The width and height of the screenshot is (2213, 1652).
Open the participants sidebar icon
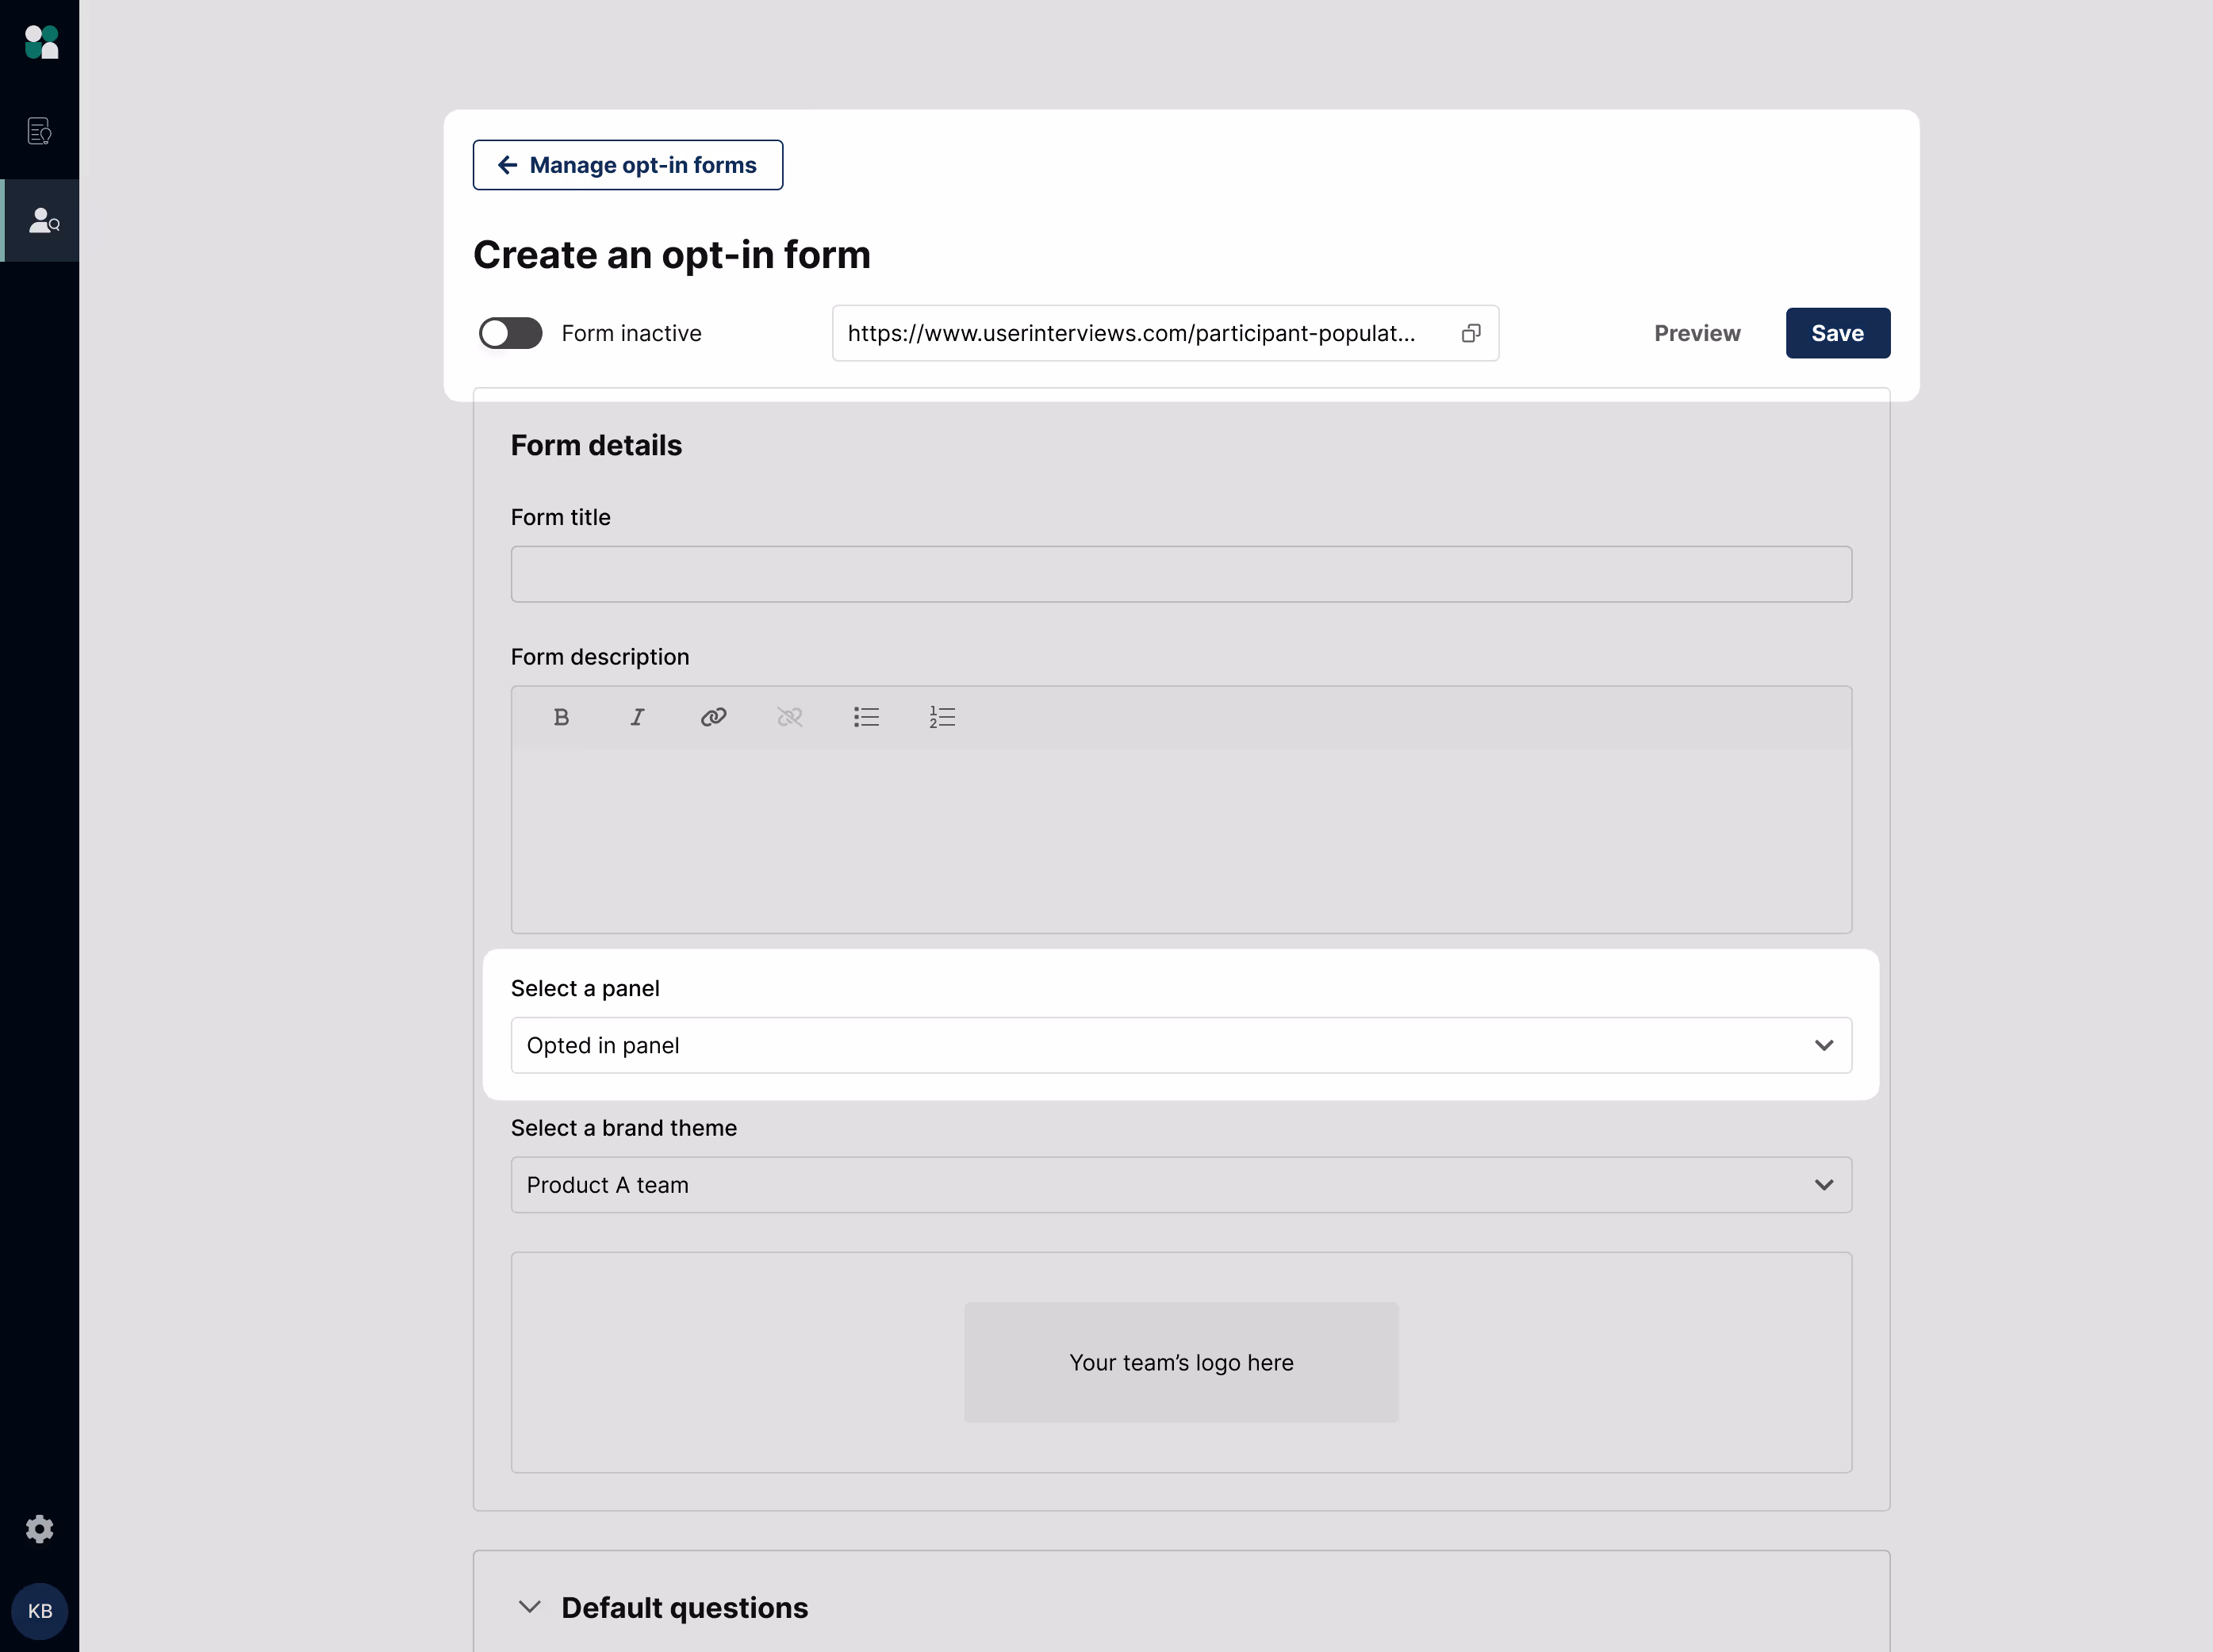click(42, 220)
